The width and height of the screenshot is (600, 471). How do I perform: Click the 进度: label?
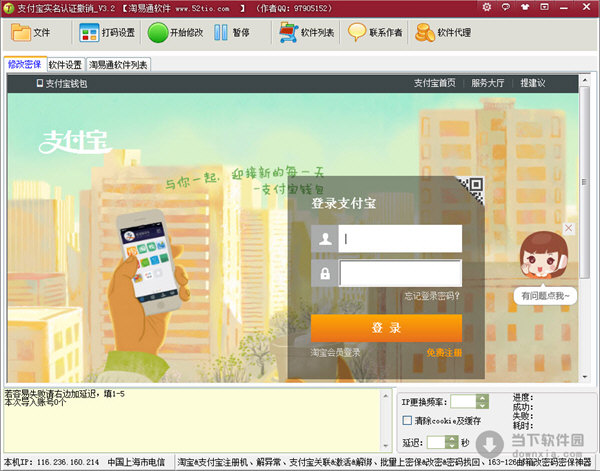click(523, 398)
